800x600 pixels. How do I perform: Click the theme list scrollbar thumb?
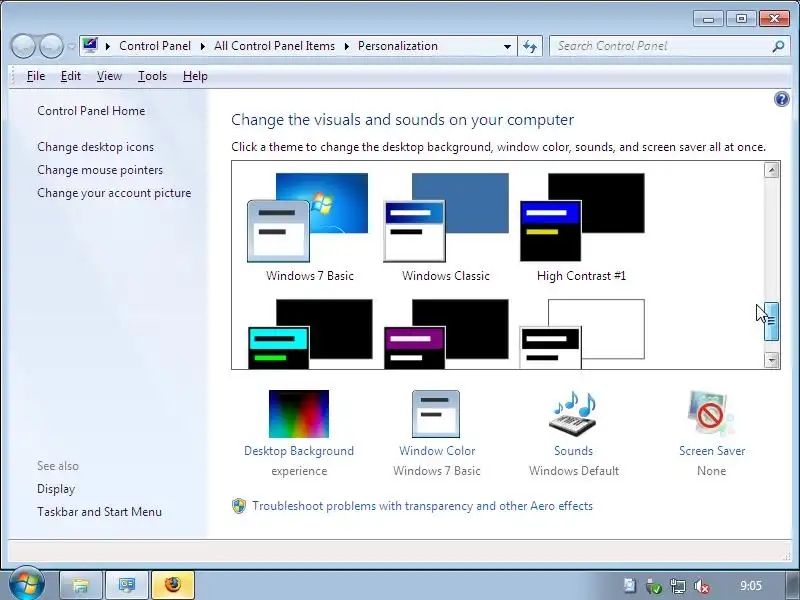pos(771,321)
